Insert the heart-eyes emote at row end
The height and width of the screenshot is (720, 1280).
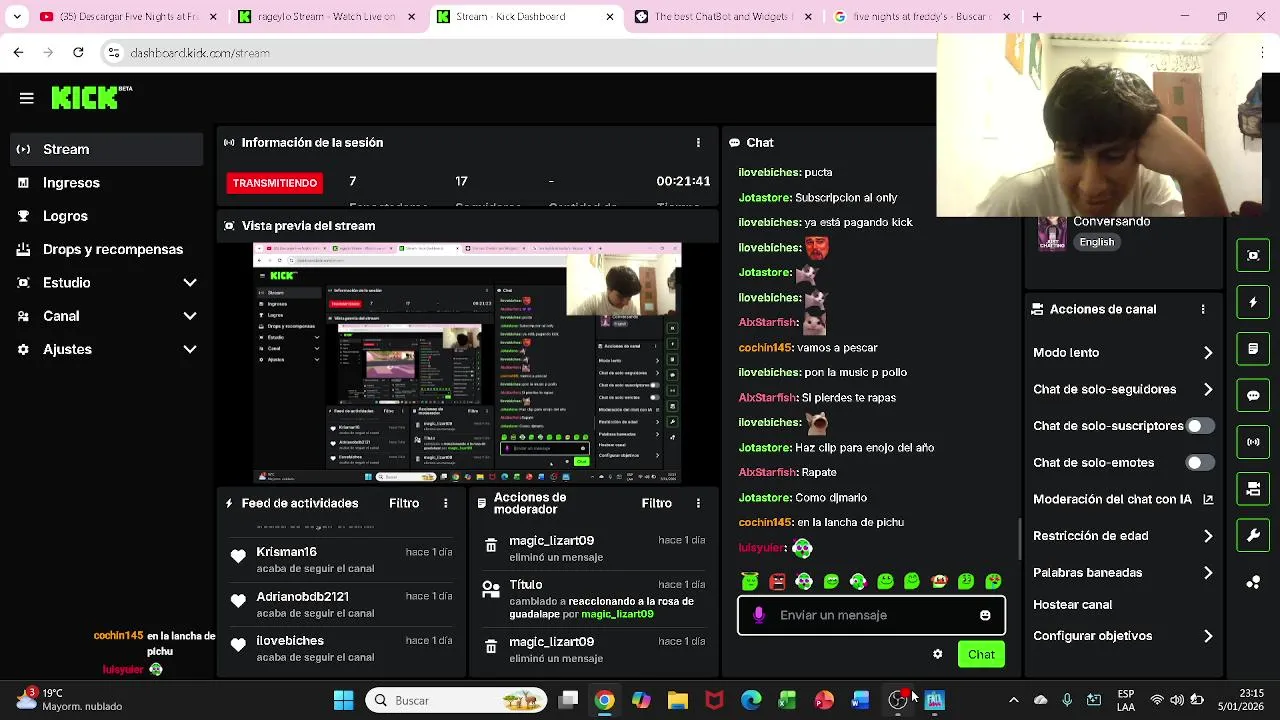click(993, 581)
